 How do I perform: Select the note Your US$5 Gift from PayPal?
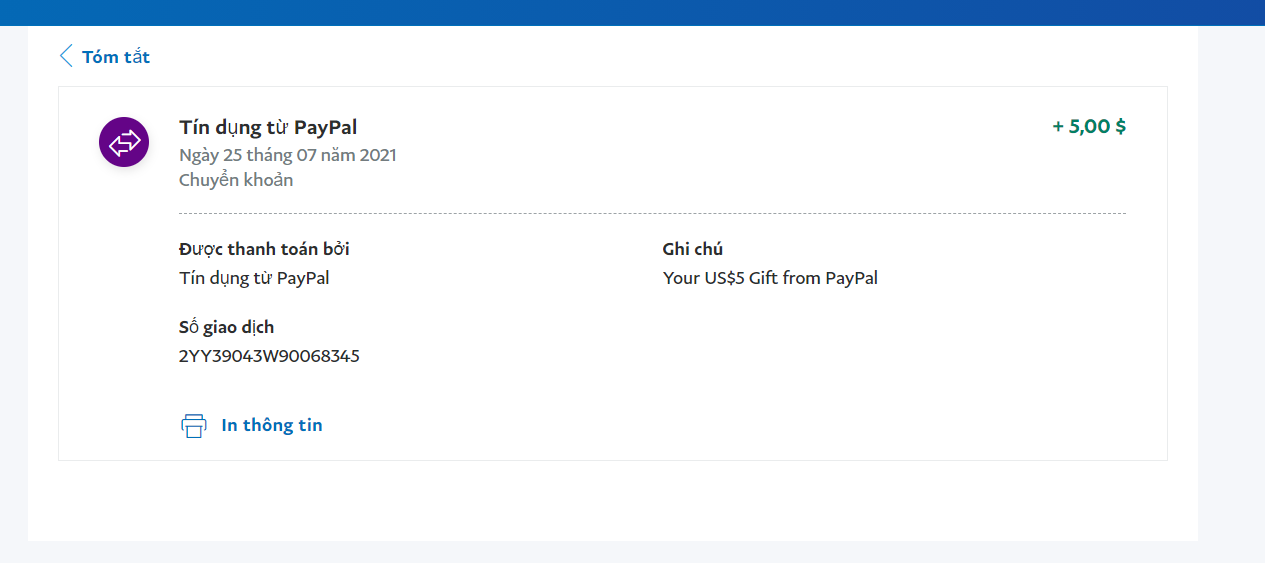pyautogui.click(x=770, y=278)
